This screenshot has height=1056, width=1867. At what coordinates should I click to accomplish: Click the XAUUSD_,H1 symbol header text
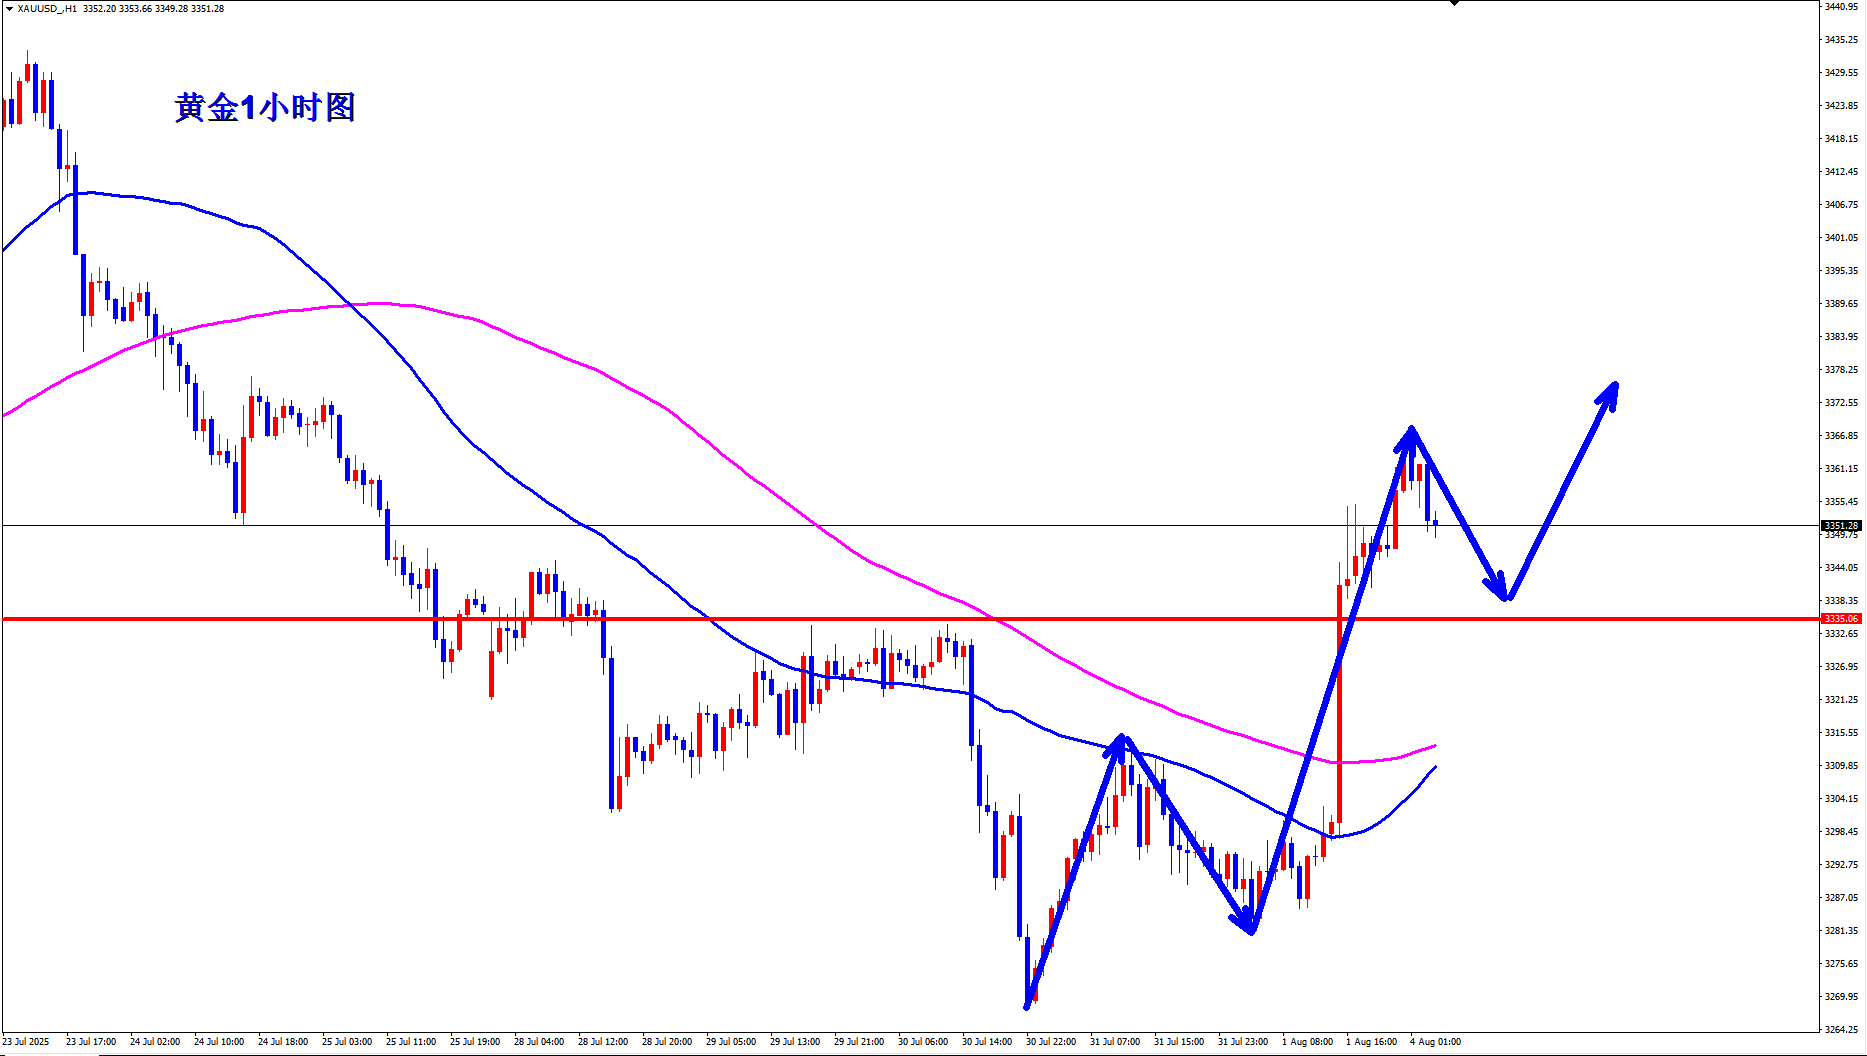(47, 8)
